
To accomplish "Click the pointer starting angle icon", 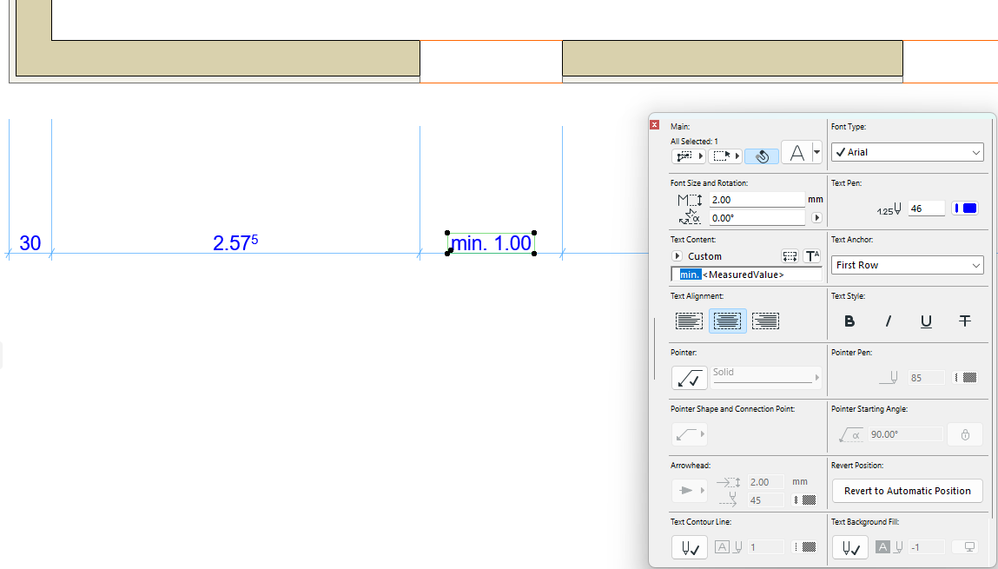I will [851, 435].
